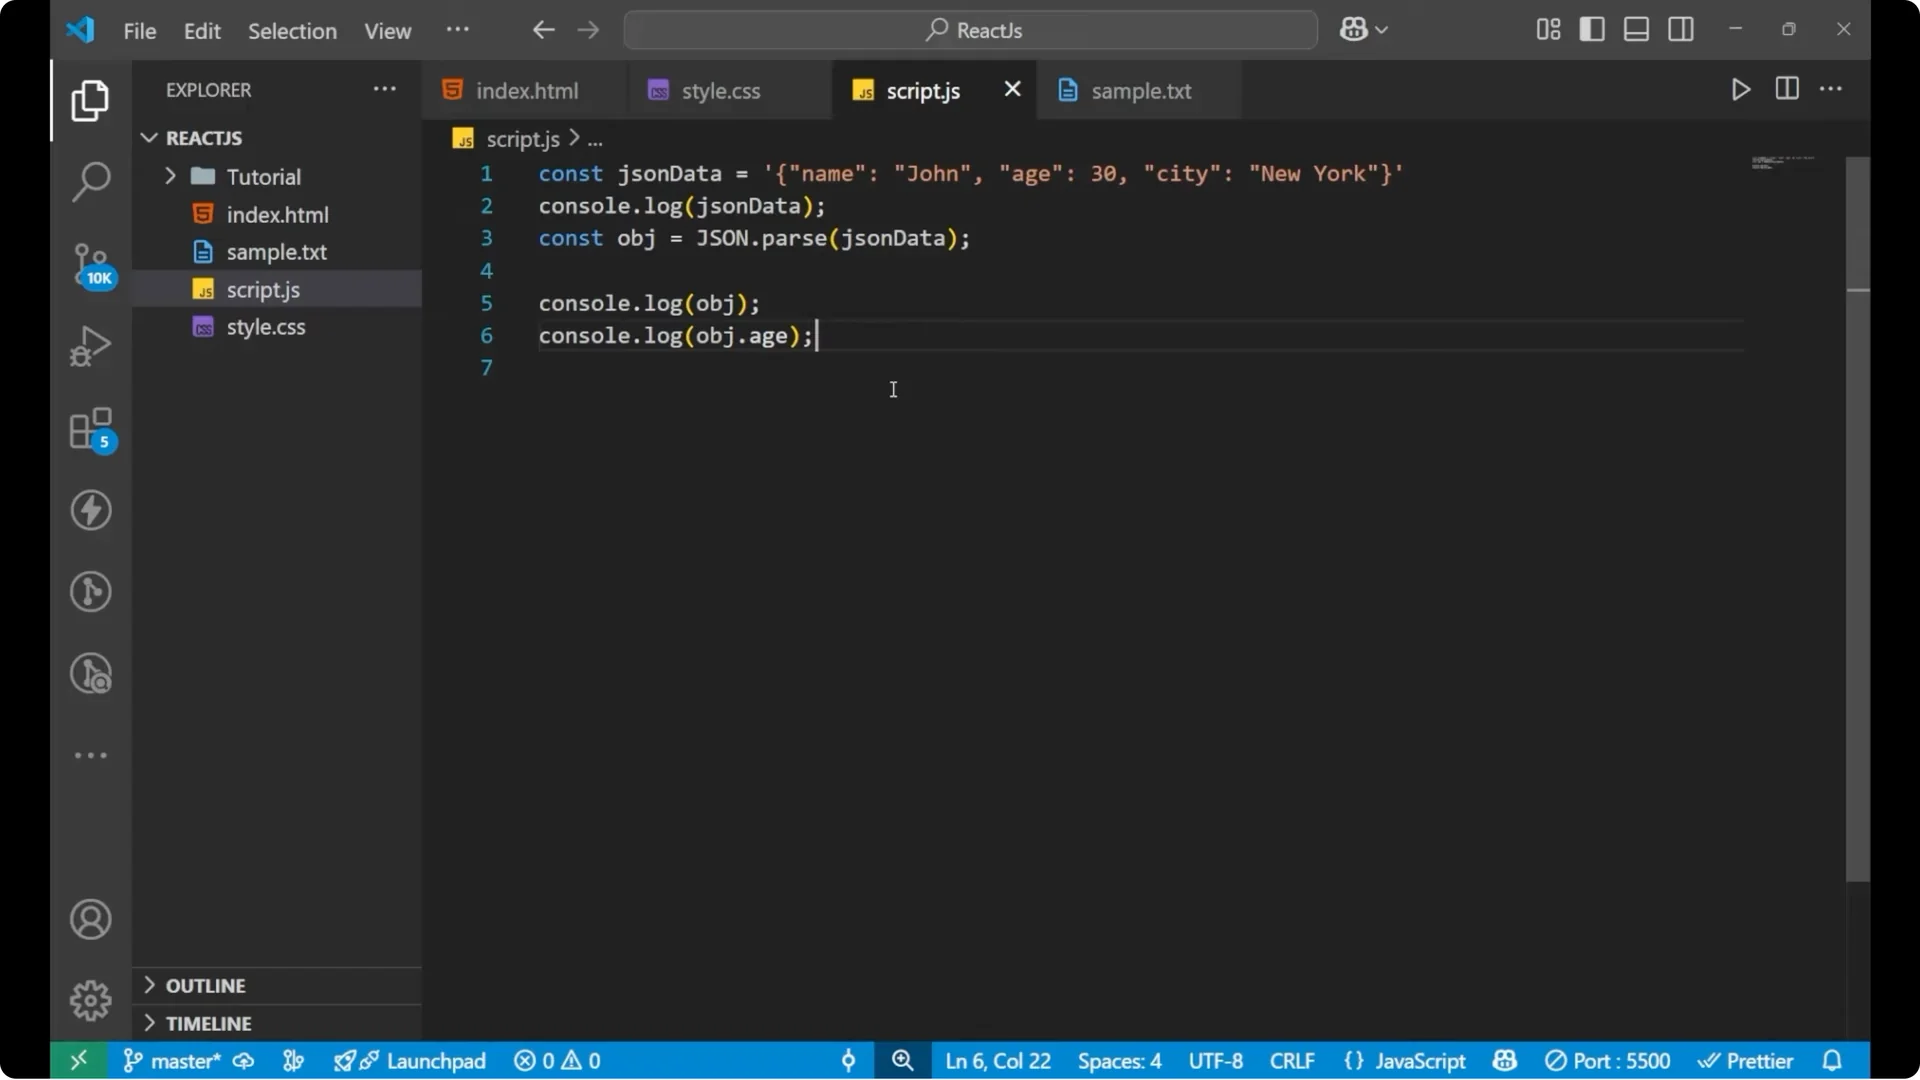Open the Search view in the sidebar
1920x1080 pixels.
coord(90,182)
